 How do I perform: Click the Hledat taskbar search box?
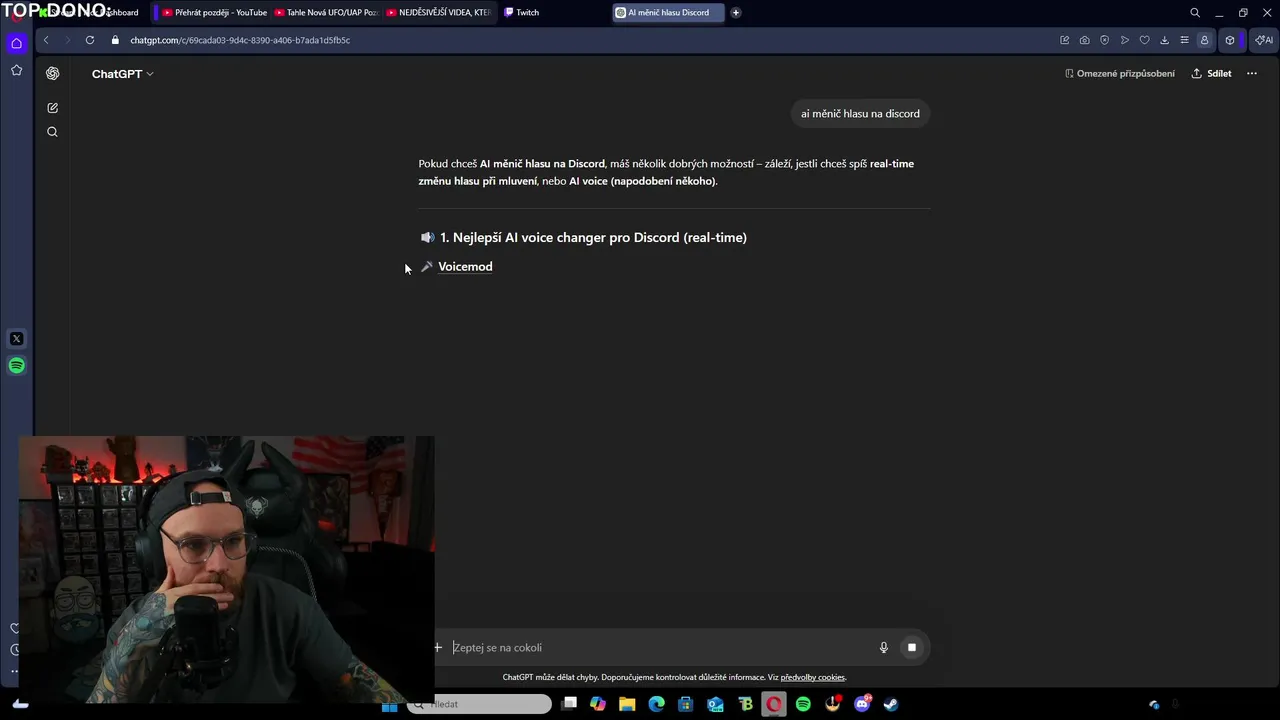(x=480, y=704)
